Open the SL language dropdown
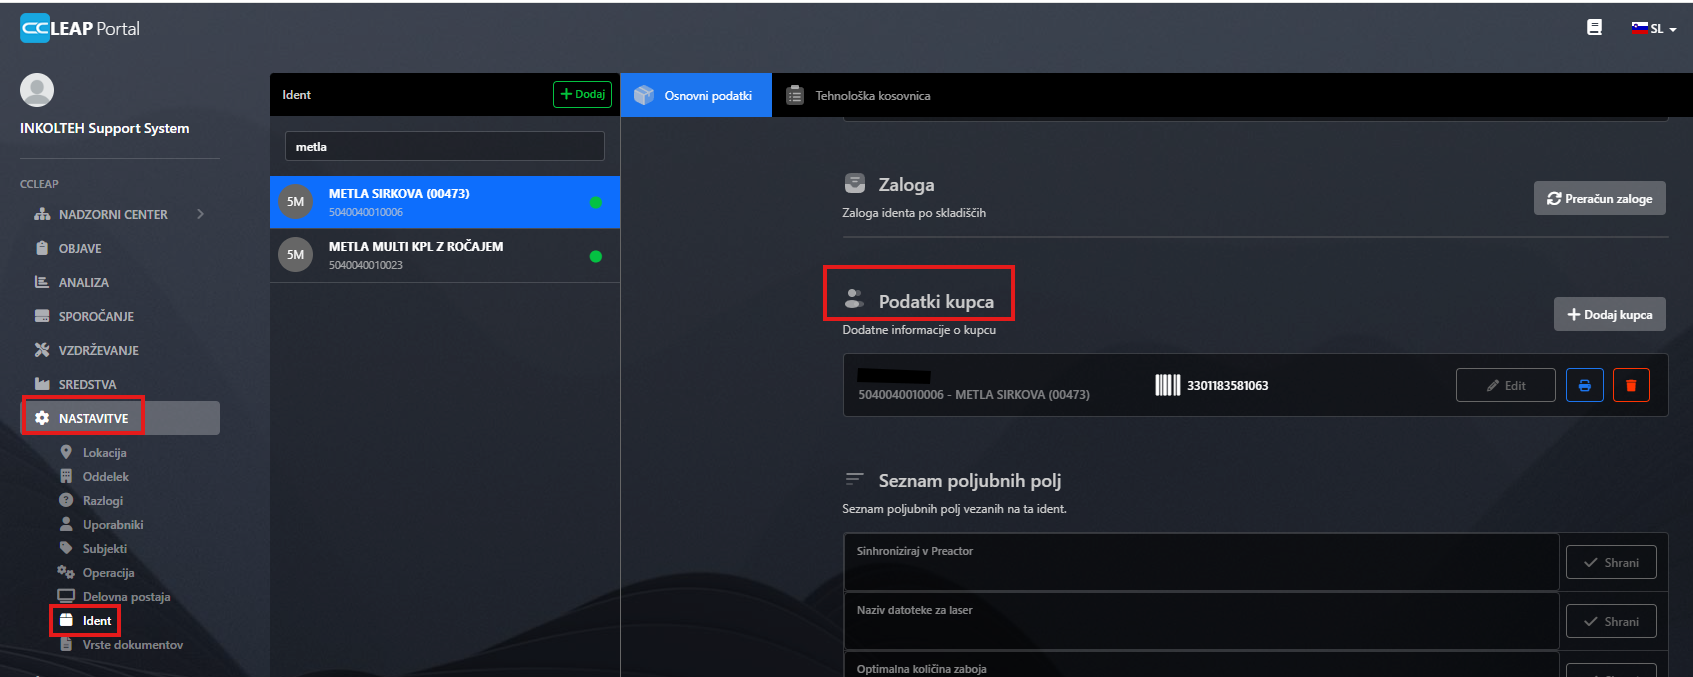 tap(1654, 29)
